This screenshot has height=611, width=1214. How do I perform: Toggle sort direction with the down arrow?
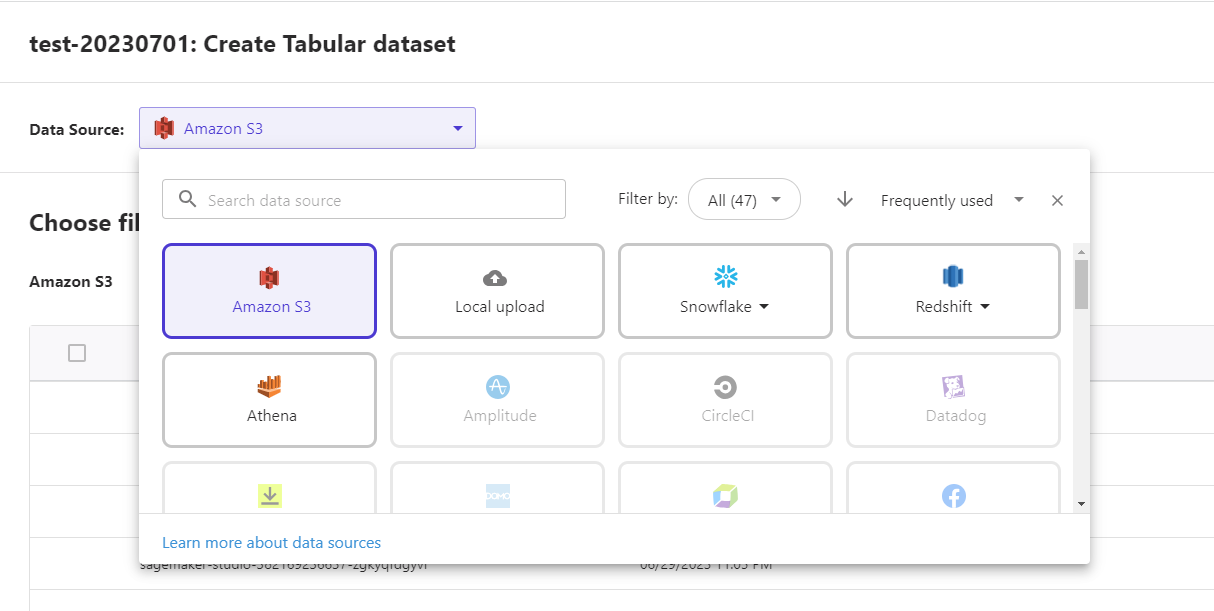point(845,200)
